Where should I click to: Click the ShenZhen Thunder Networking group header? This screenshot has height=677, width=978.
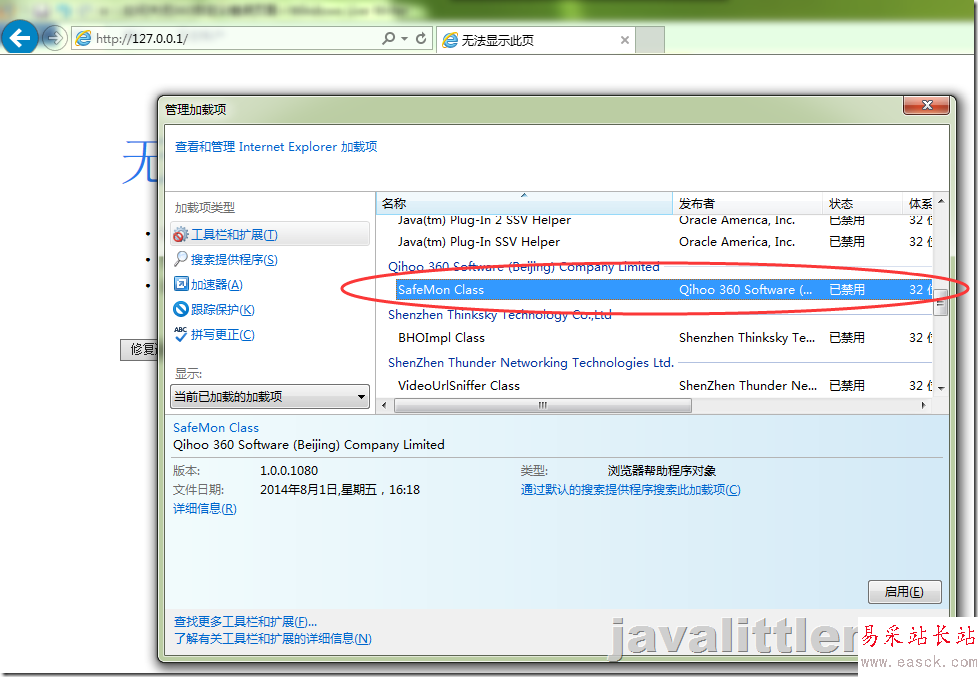pyautogui.click(x=531, y=363)
